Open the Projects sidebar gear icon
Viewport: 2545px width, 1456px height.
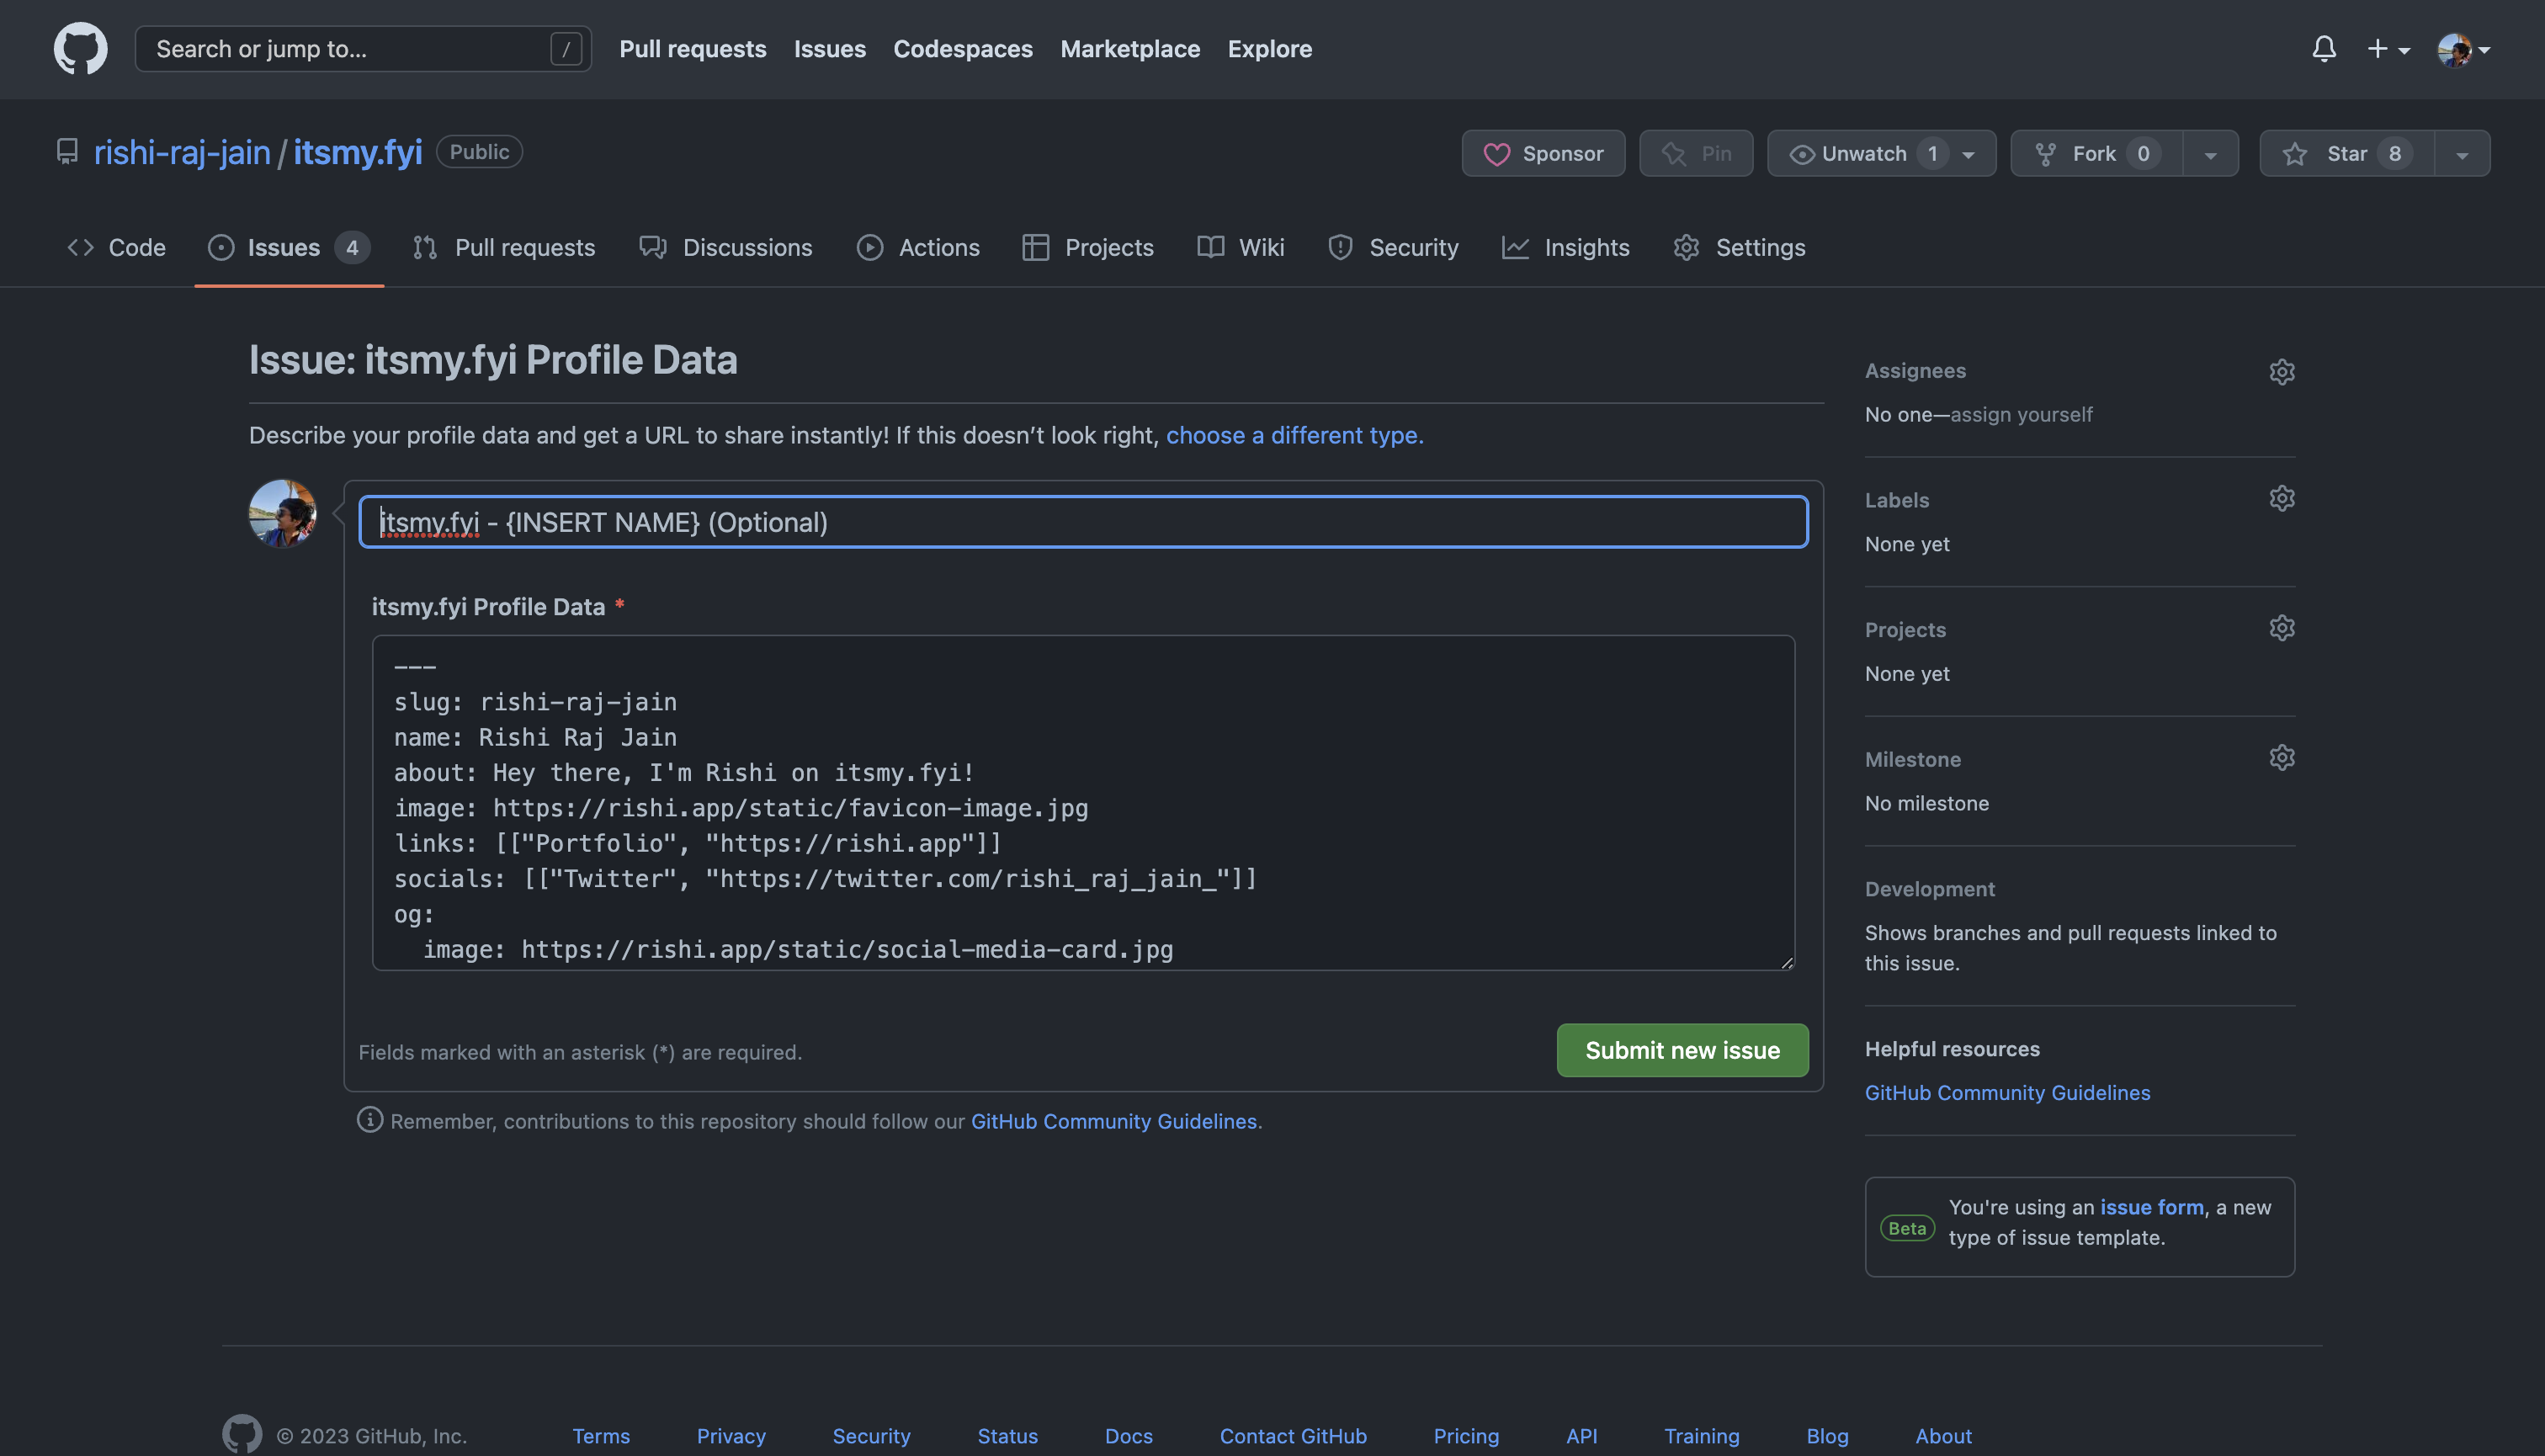coord(2281,628)
